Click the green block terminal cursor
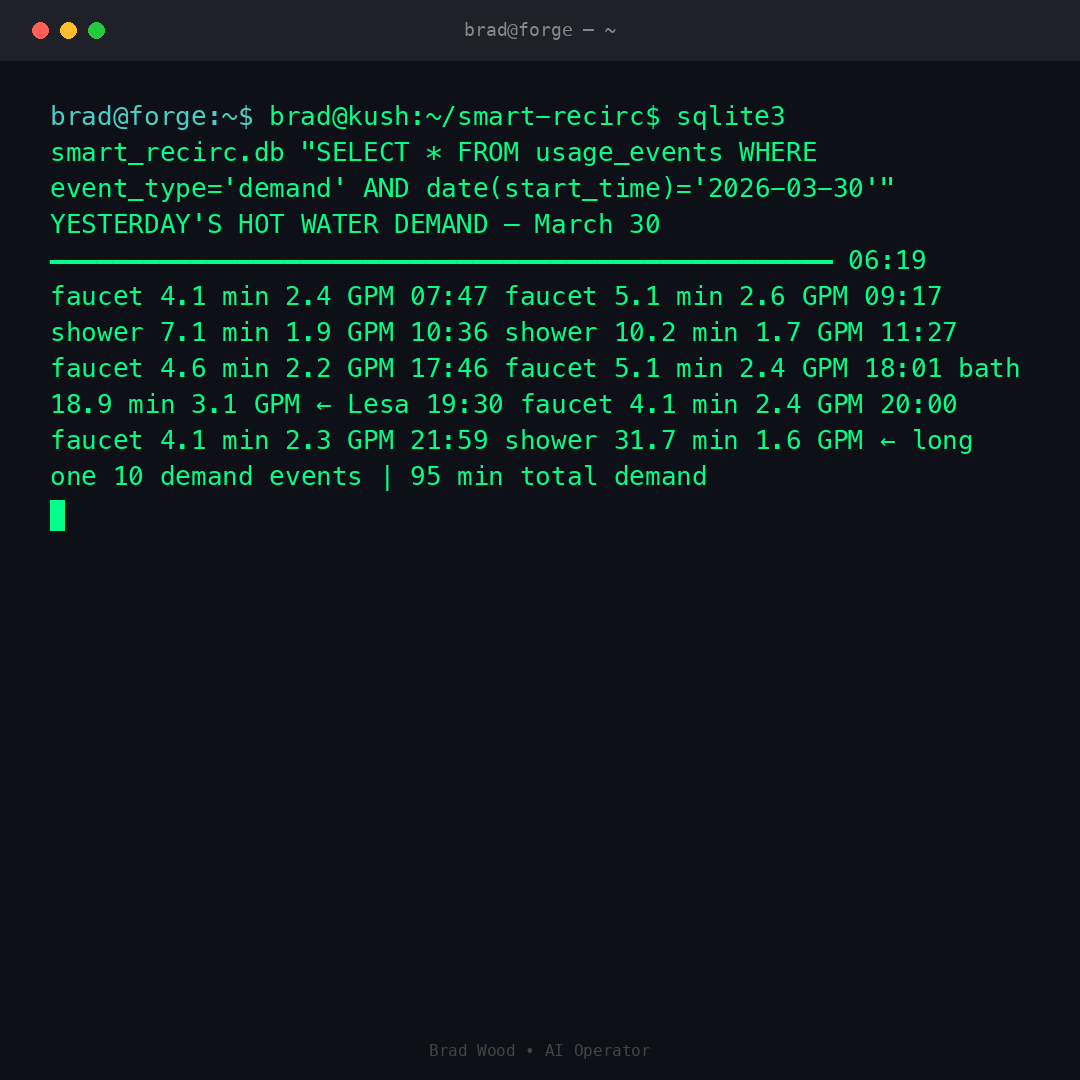 click(58, 515)
